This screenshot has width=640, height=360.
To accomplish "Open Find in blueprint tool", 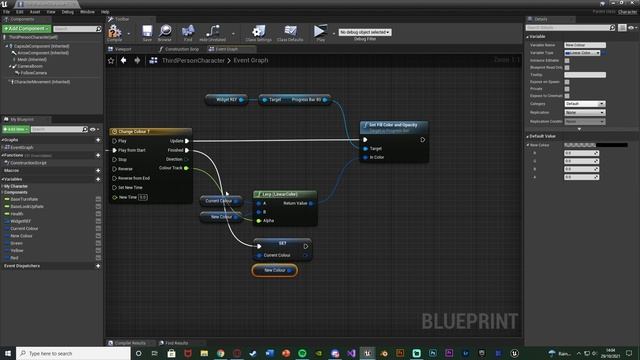I will point(188,33).
